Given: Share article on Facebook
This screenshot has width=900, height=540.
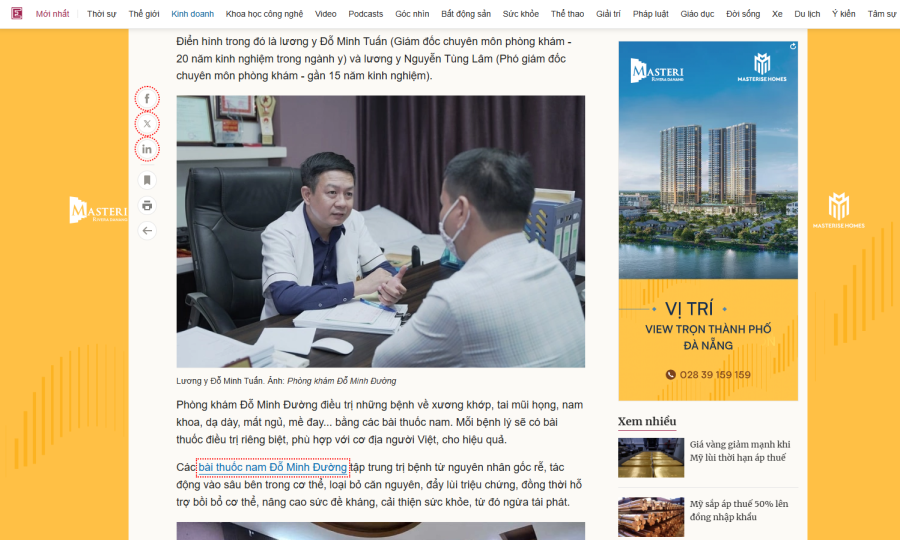Looking at the screenshot, I should 147,98.
